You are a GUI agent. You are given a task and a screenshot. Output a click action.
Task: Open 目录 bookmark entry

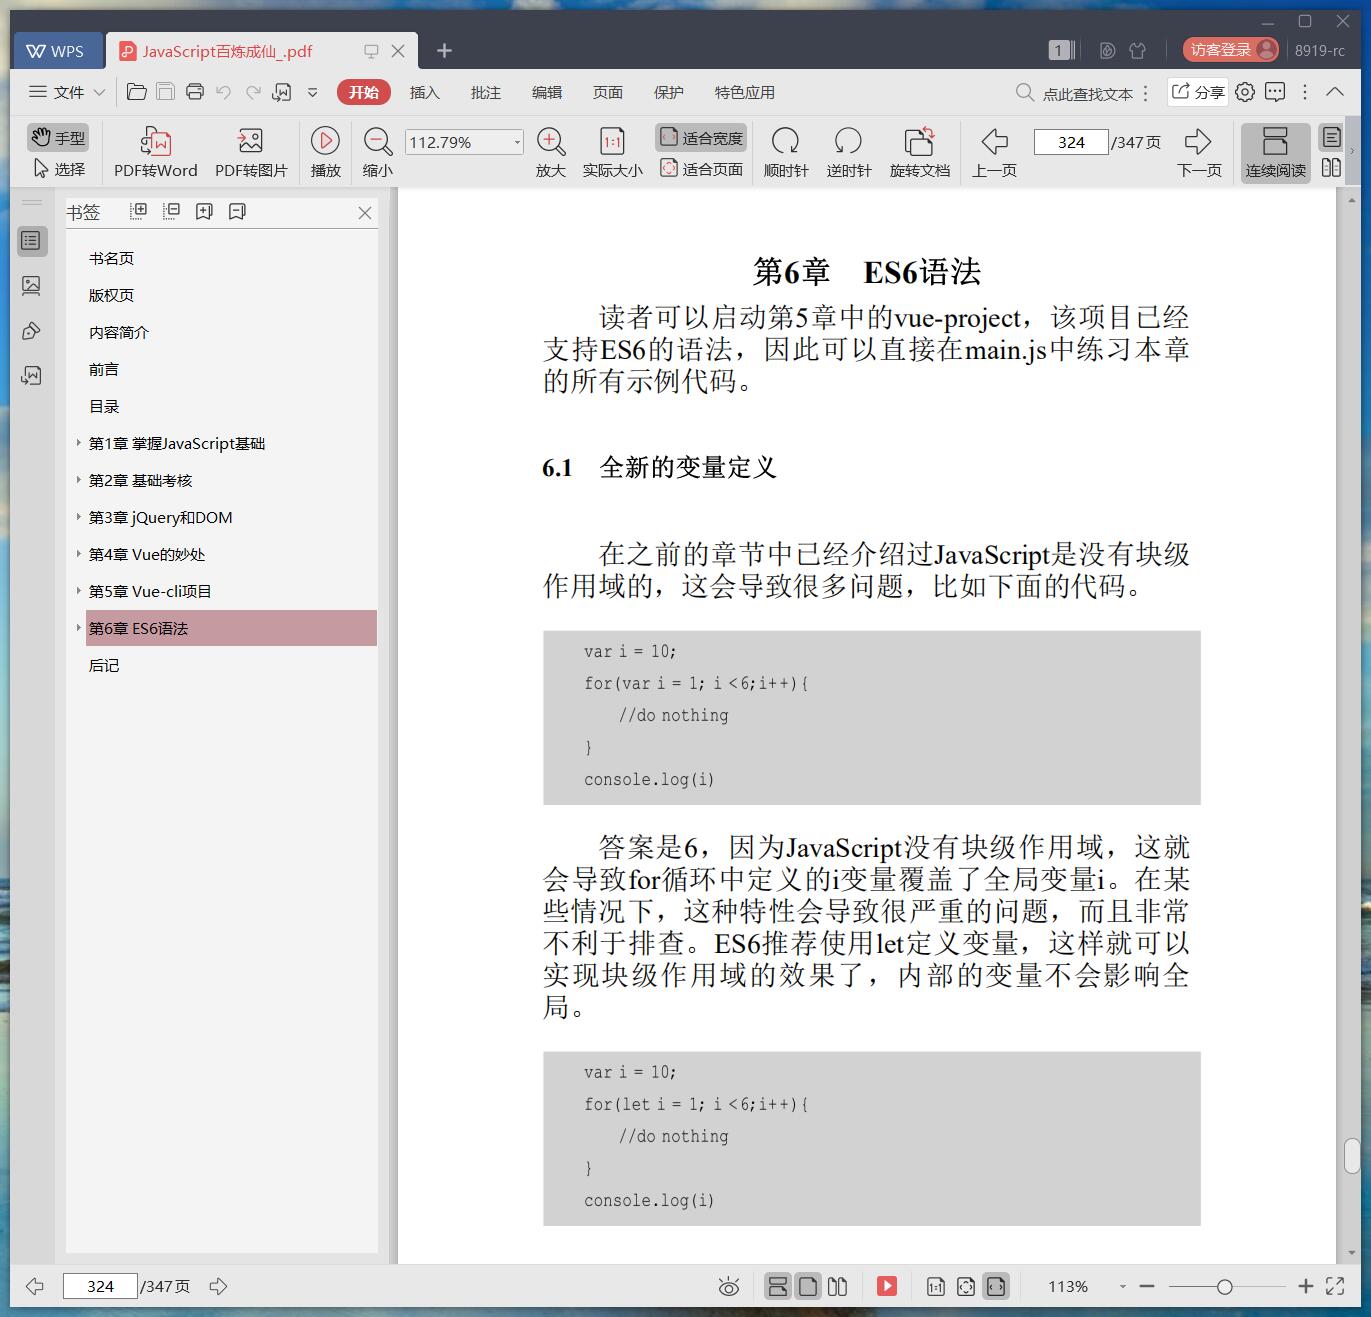[104, 406]
